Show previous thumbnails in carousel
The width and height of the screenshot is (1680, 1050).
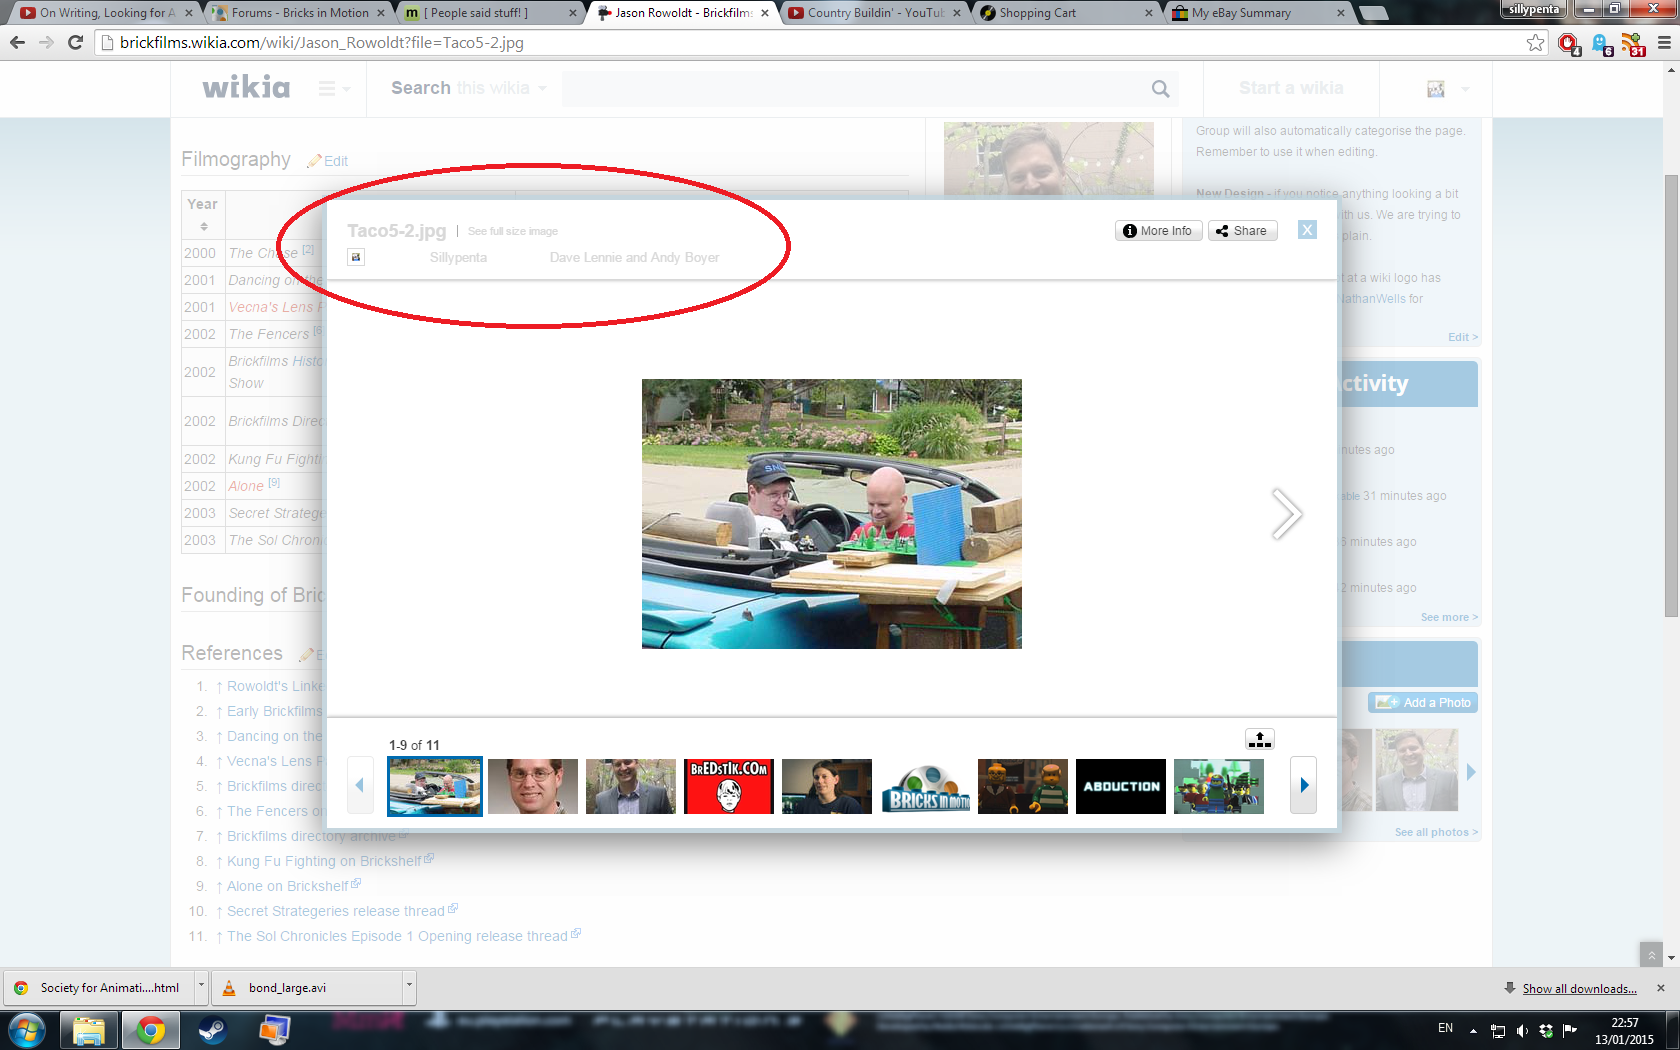[360, 785]
